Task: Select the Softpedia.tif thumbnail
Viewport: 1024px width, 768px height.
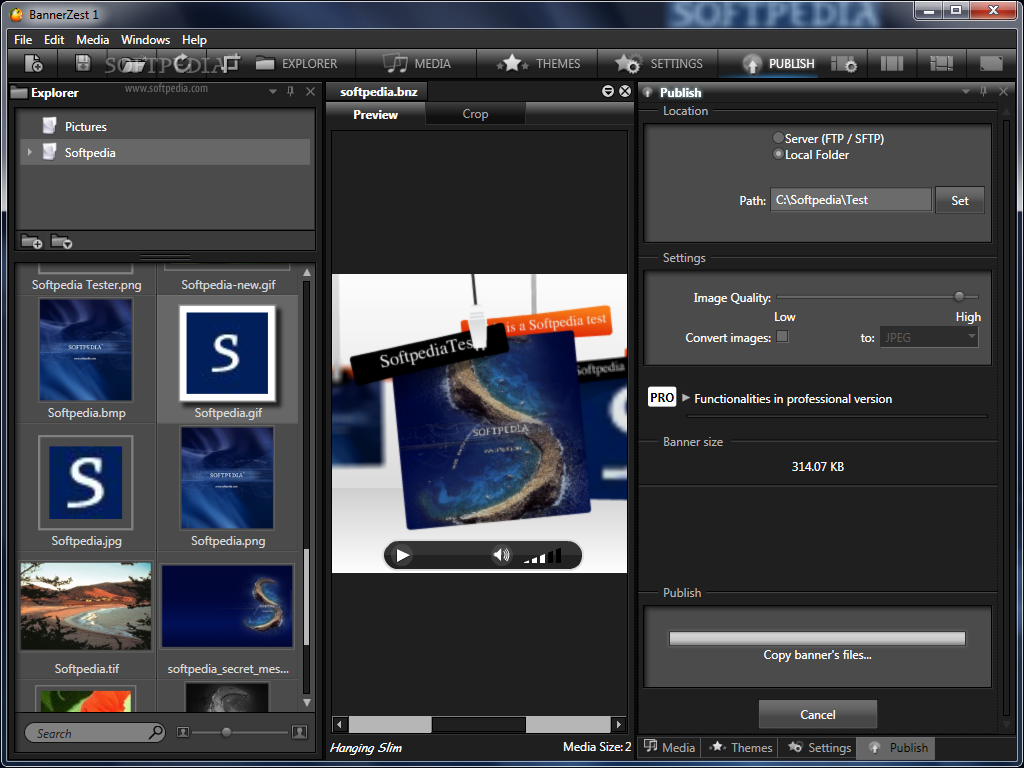Action: click(86, 606)
